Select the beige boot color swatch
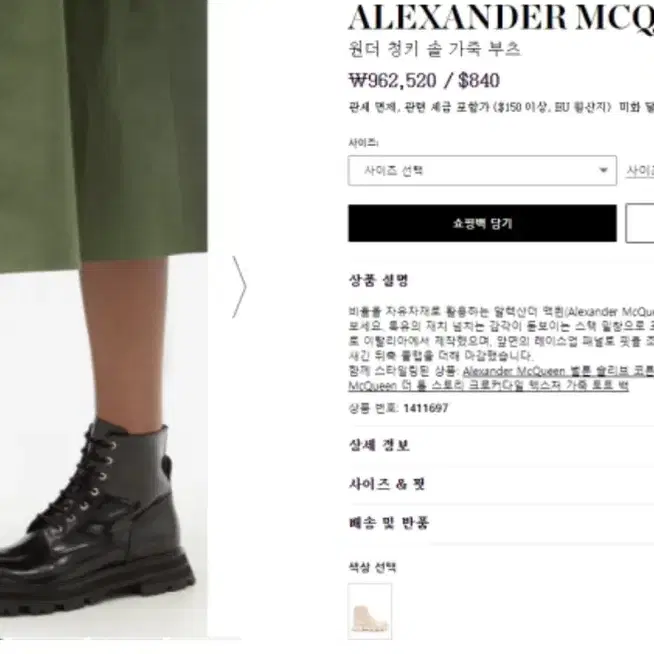Image resolution: width=654 pixels, height=654 pixels. (370, 611)
